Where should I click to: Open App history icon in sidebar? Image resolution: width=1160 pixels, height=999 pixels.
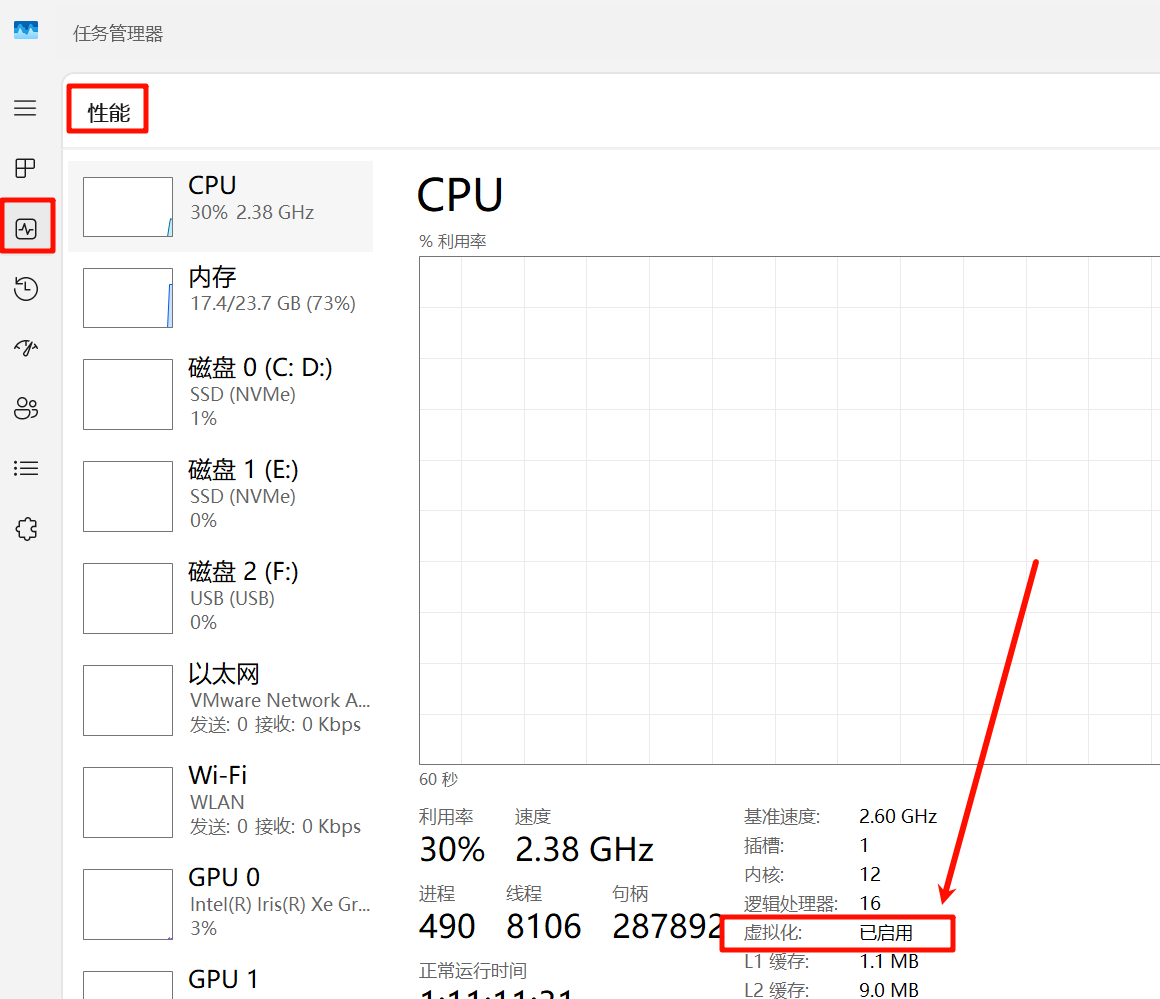click(26, 290)
